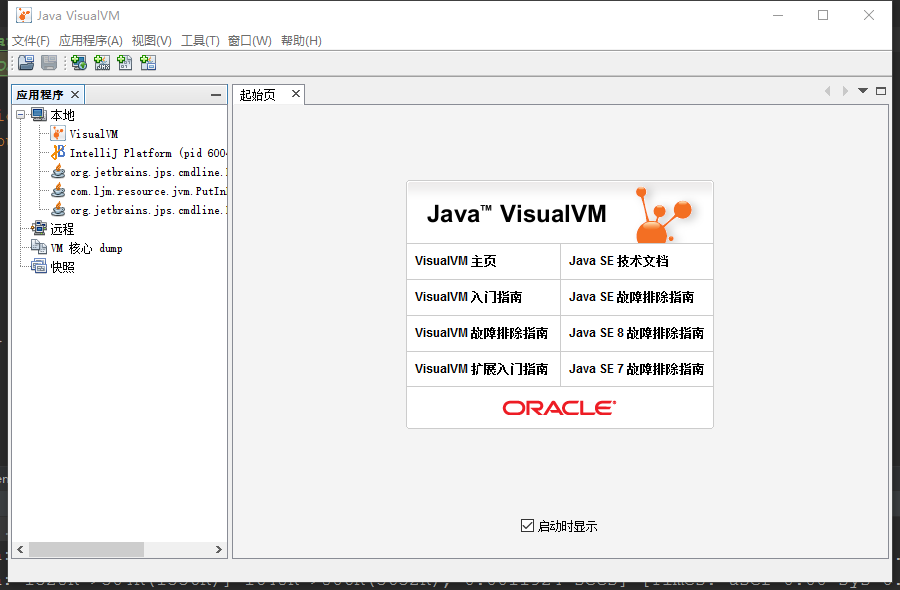
Task: Minimize the 应用程序 side panel
Action: click(216, 95)
